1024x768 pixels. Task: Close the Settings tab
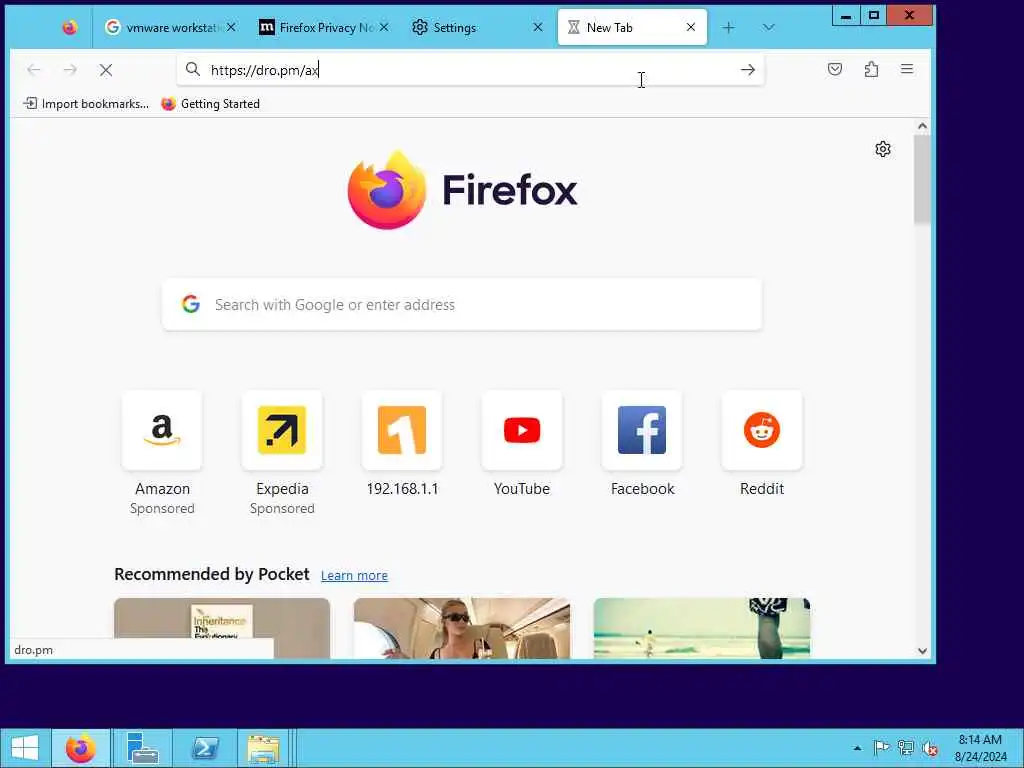(537, 27)
